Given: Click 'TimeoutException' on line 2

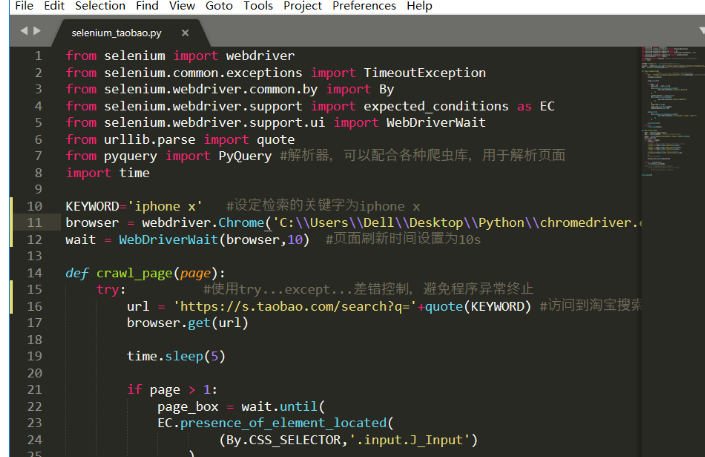Looking at the screenshot, I should click(424, 72).
